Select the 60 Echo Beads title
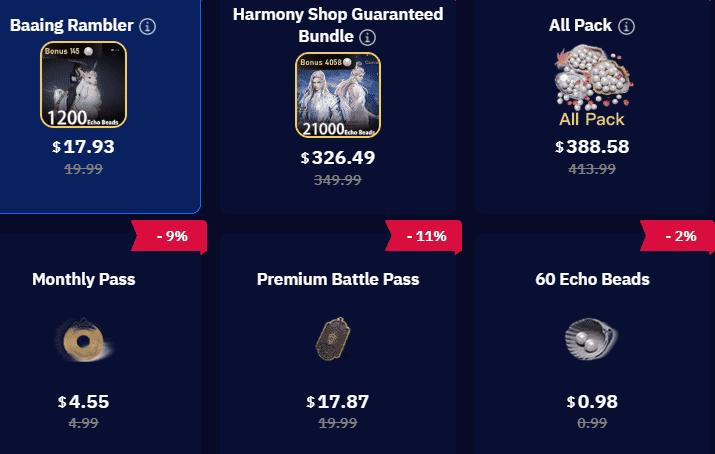Screen dimensions: 715x454 pos(592,279)
